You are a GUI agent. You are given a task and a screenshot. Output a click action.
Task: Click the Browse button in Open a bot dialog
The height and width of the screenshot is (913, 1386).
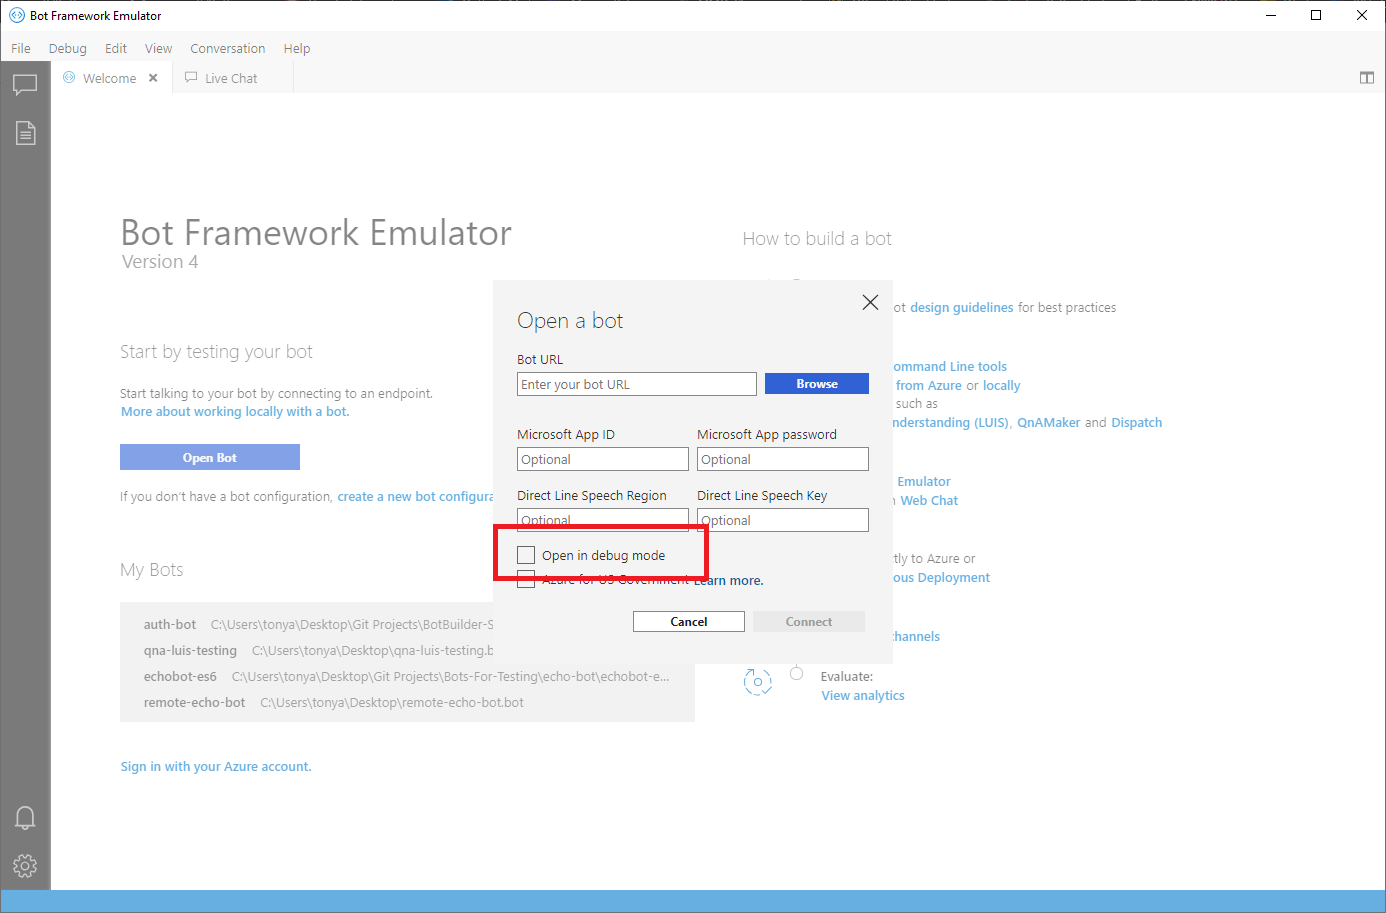[x=816, y=383]
